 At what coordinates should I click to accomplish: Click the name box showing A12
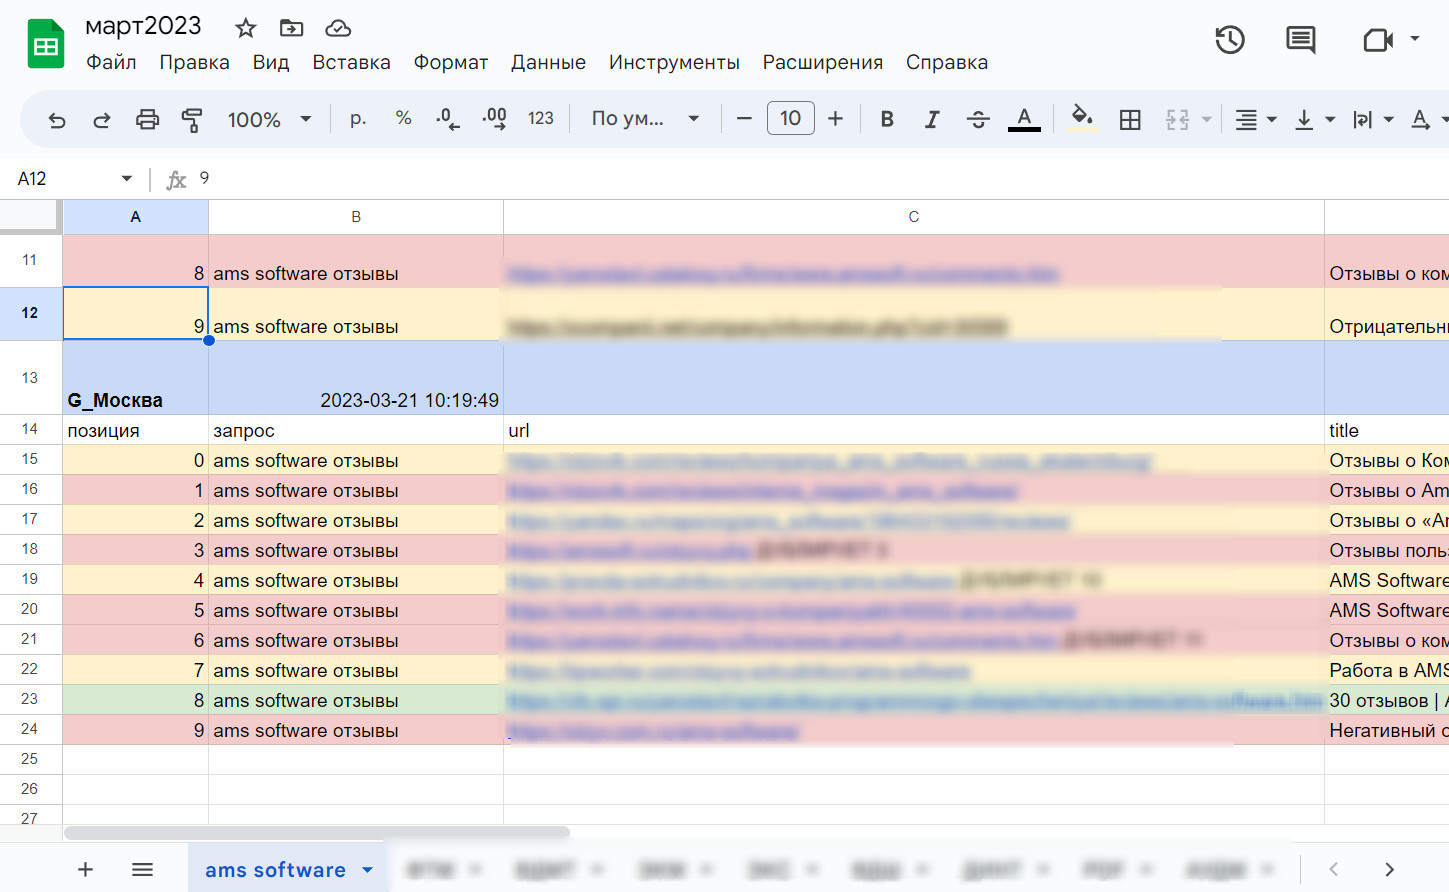click(58, 178)
